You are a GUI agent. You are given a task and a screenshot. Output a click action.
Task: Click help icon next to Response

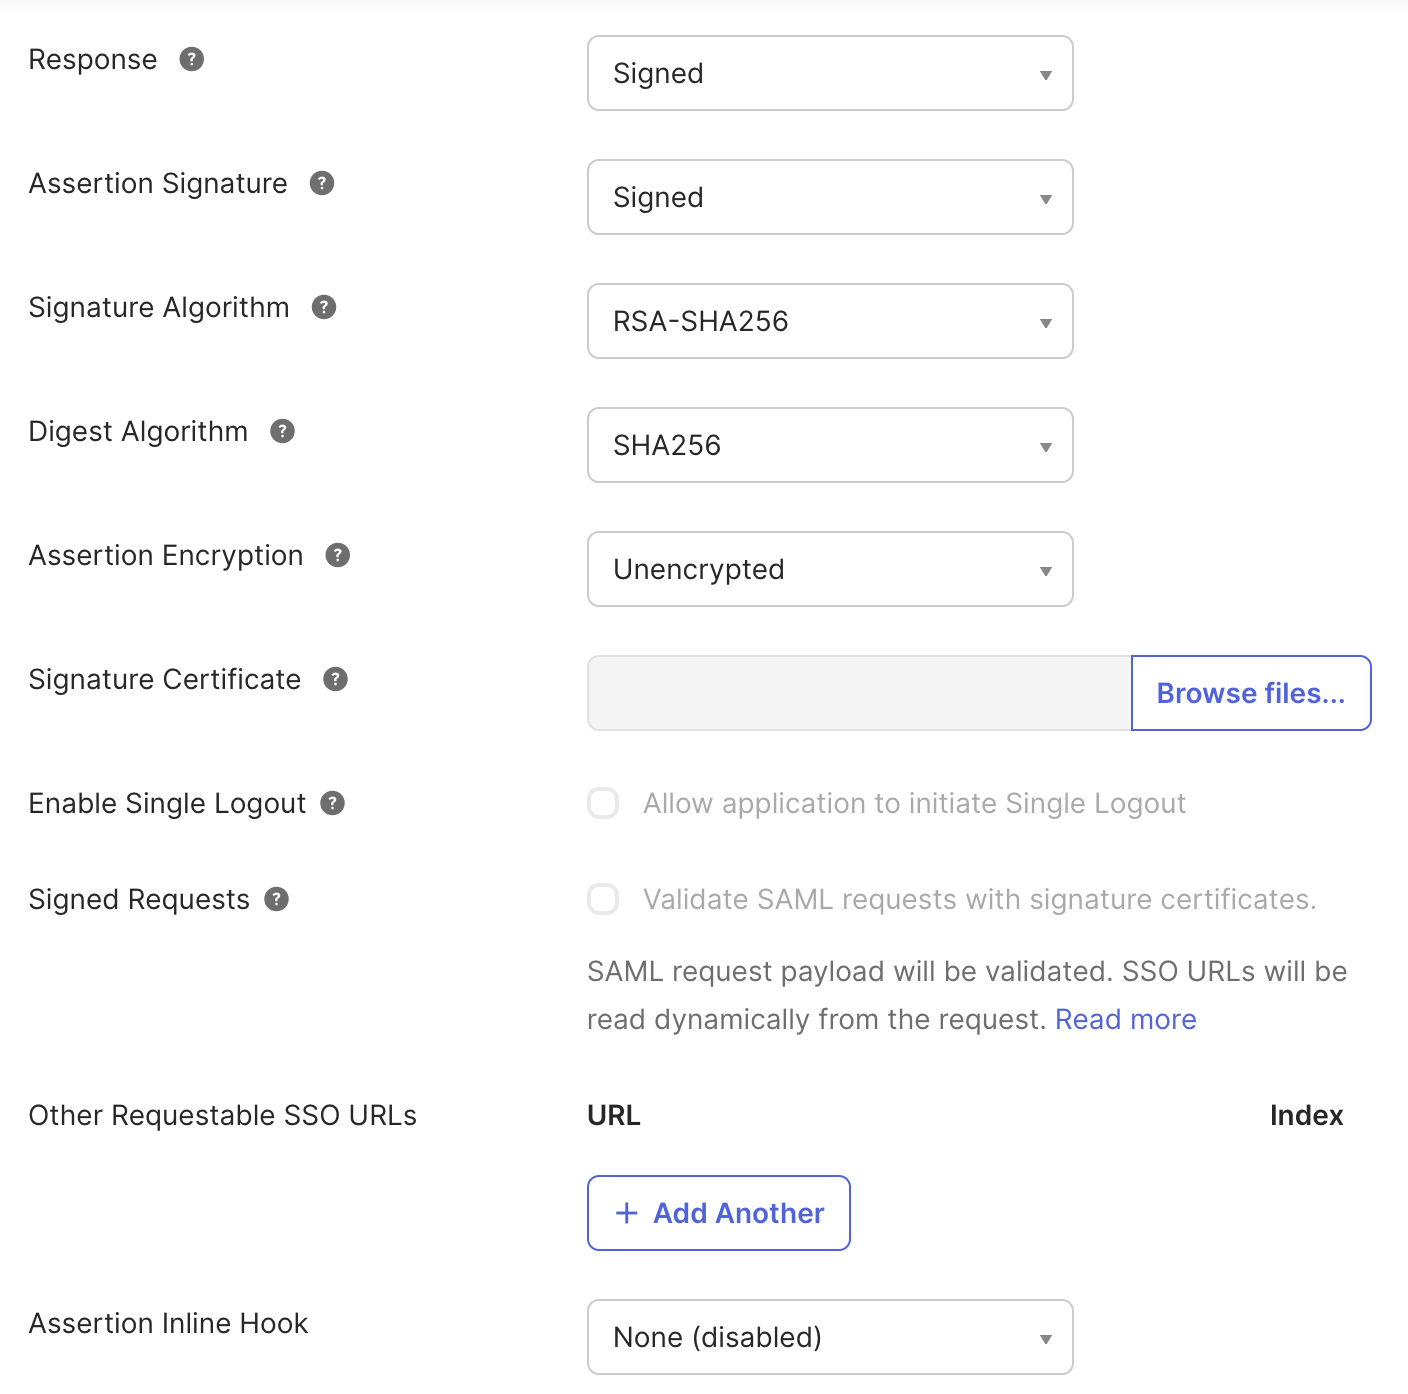point(192,59)
